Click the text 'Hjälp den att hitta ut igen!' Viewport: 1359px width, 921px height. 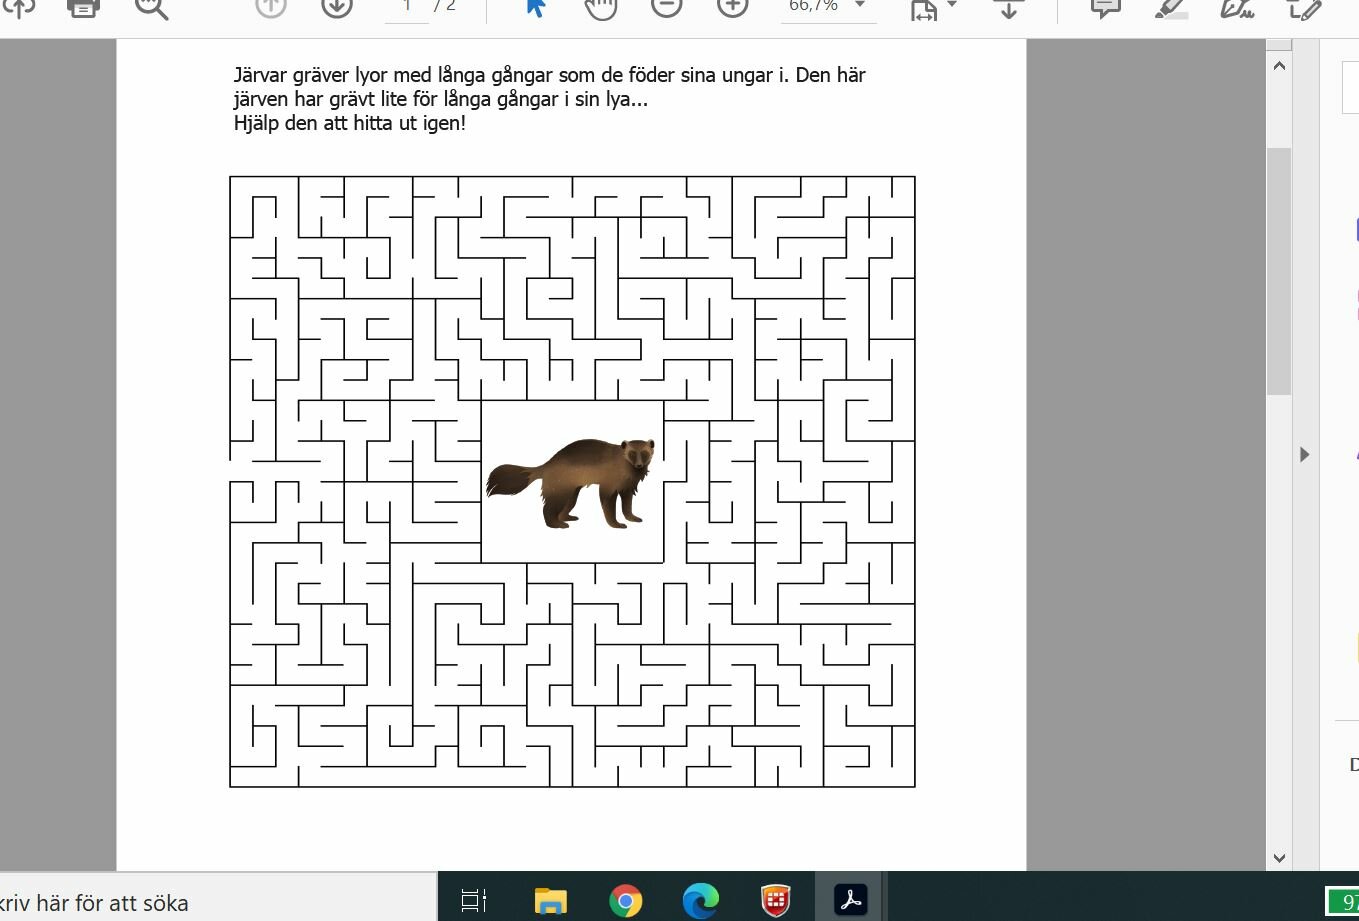[x=350, y=124]
